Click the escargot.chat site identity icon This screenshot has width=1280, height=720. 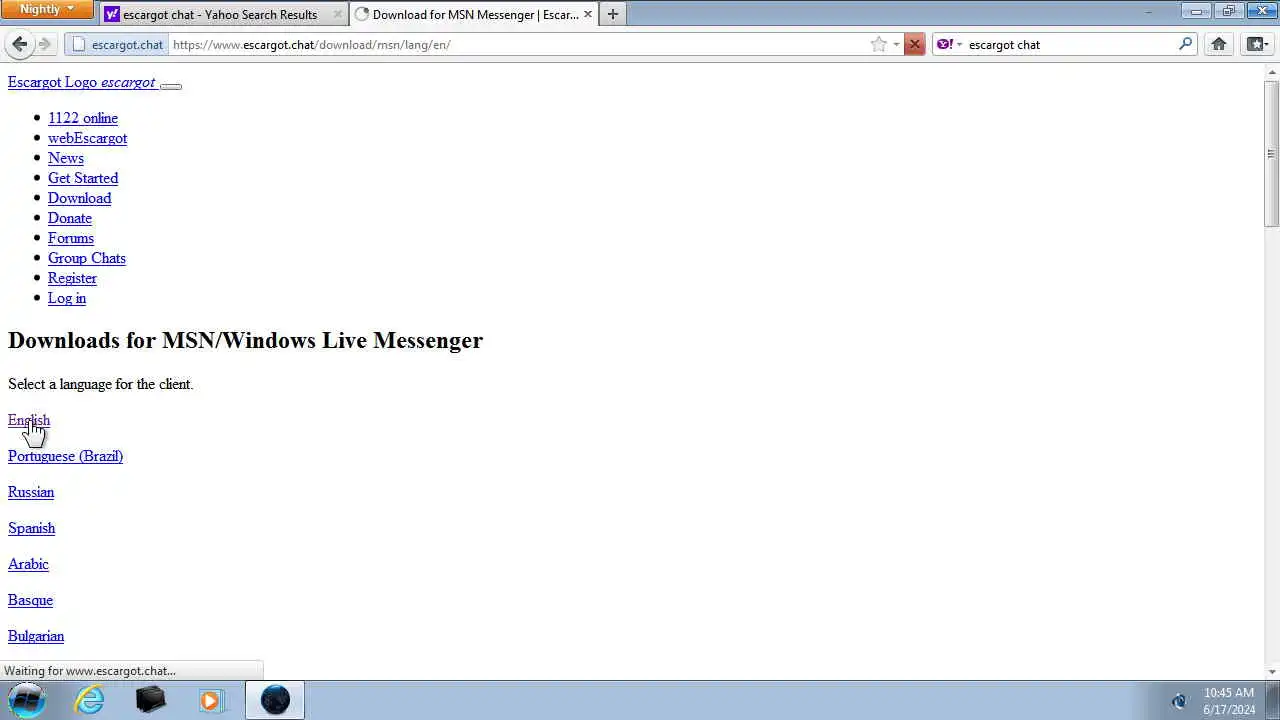click(116, 44)
